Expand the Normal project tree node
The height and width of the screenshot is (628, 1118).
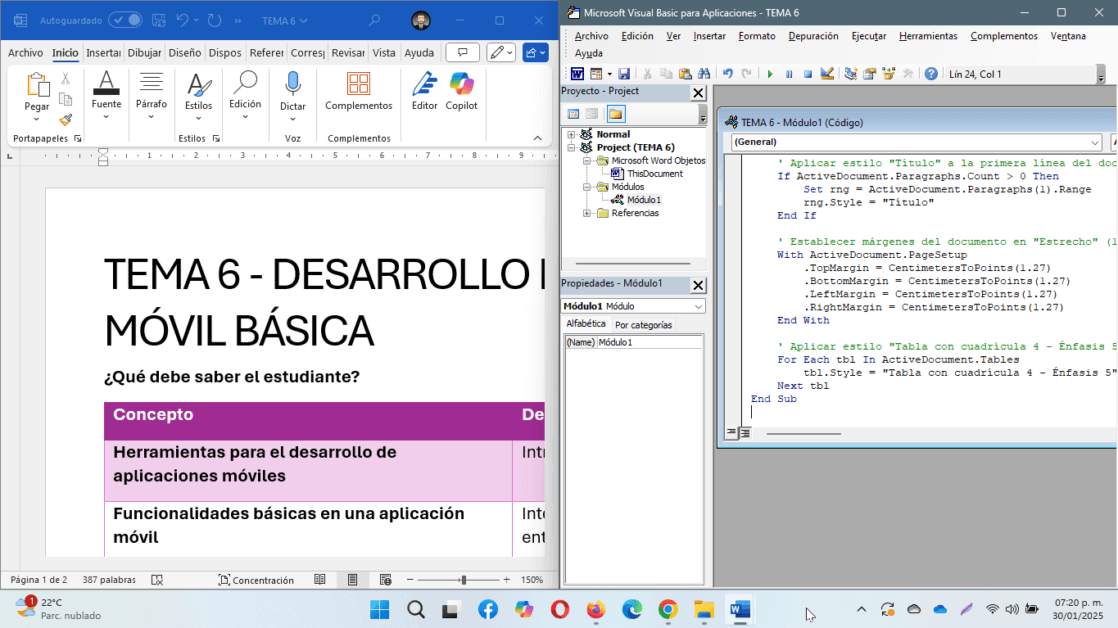(572, 134)
